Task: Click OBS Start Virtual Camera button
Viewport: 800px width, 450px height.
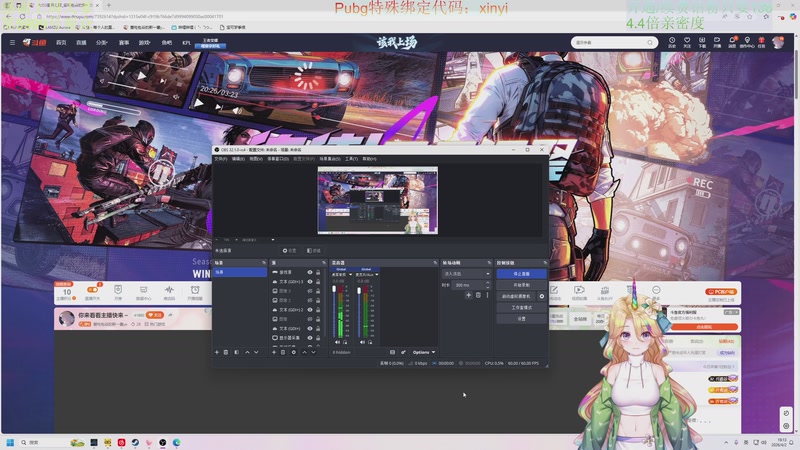Action: (516, 296)
